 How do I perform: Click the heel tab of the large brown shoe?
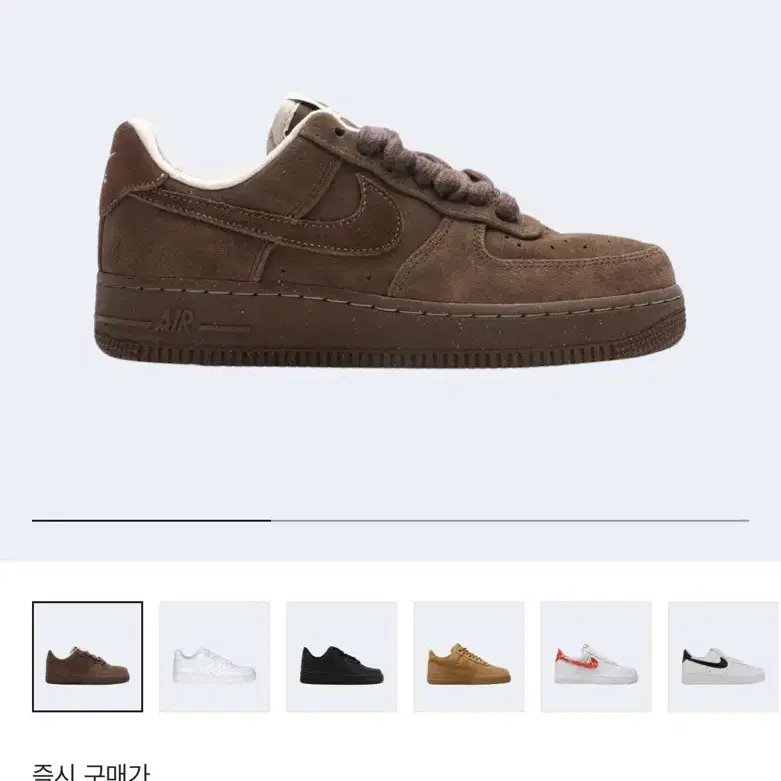(x=127, y=164)
